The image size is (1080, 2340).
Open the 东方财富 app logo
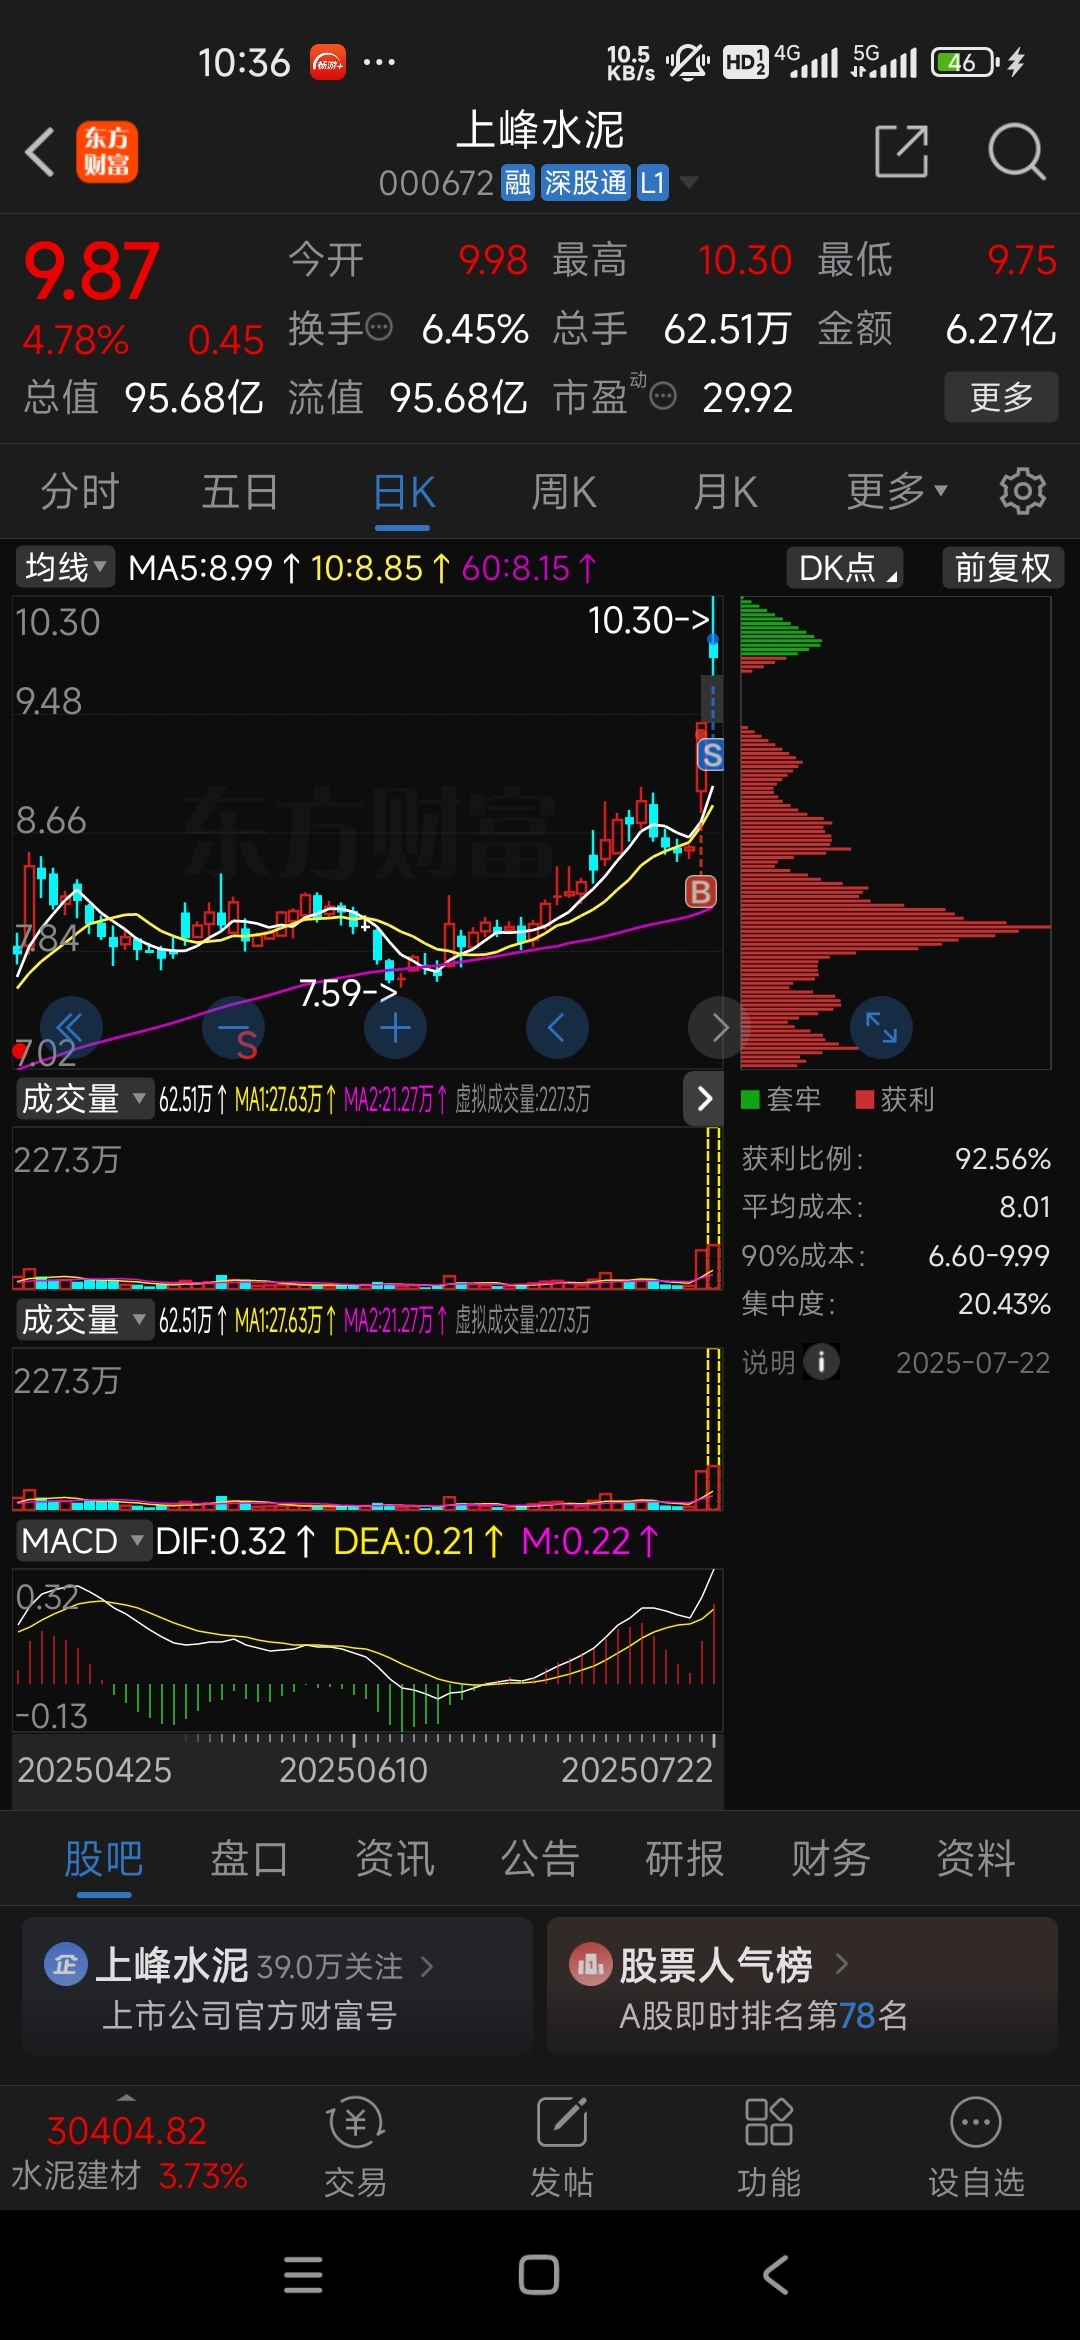[107, 152]
